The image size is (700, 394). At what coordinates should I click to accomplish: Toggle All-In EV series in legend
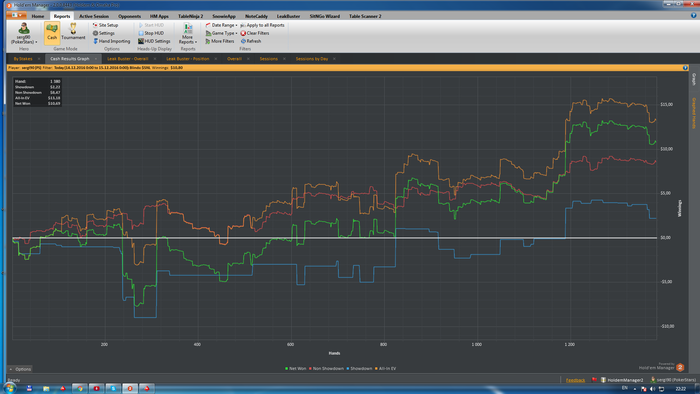pos(385,369)
